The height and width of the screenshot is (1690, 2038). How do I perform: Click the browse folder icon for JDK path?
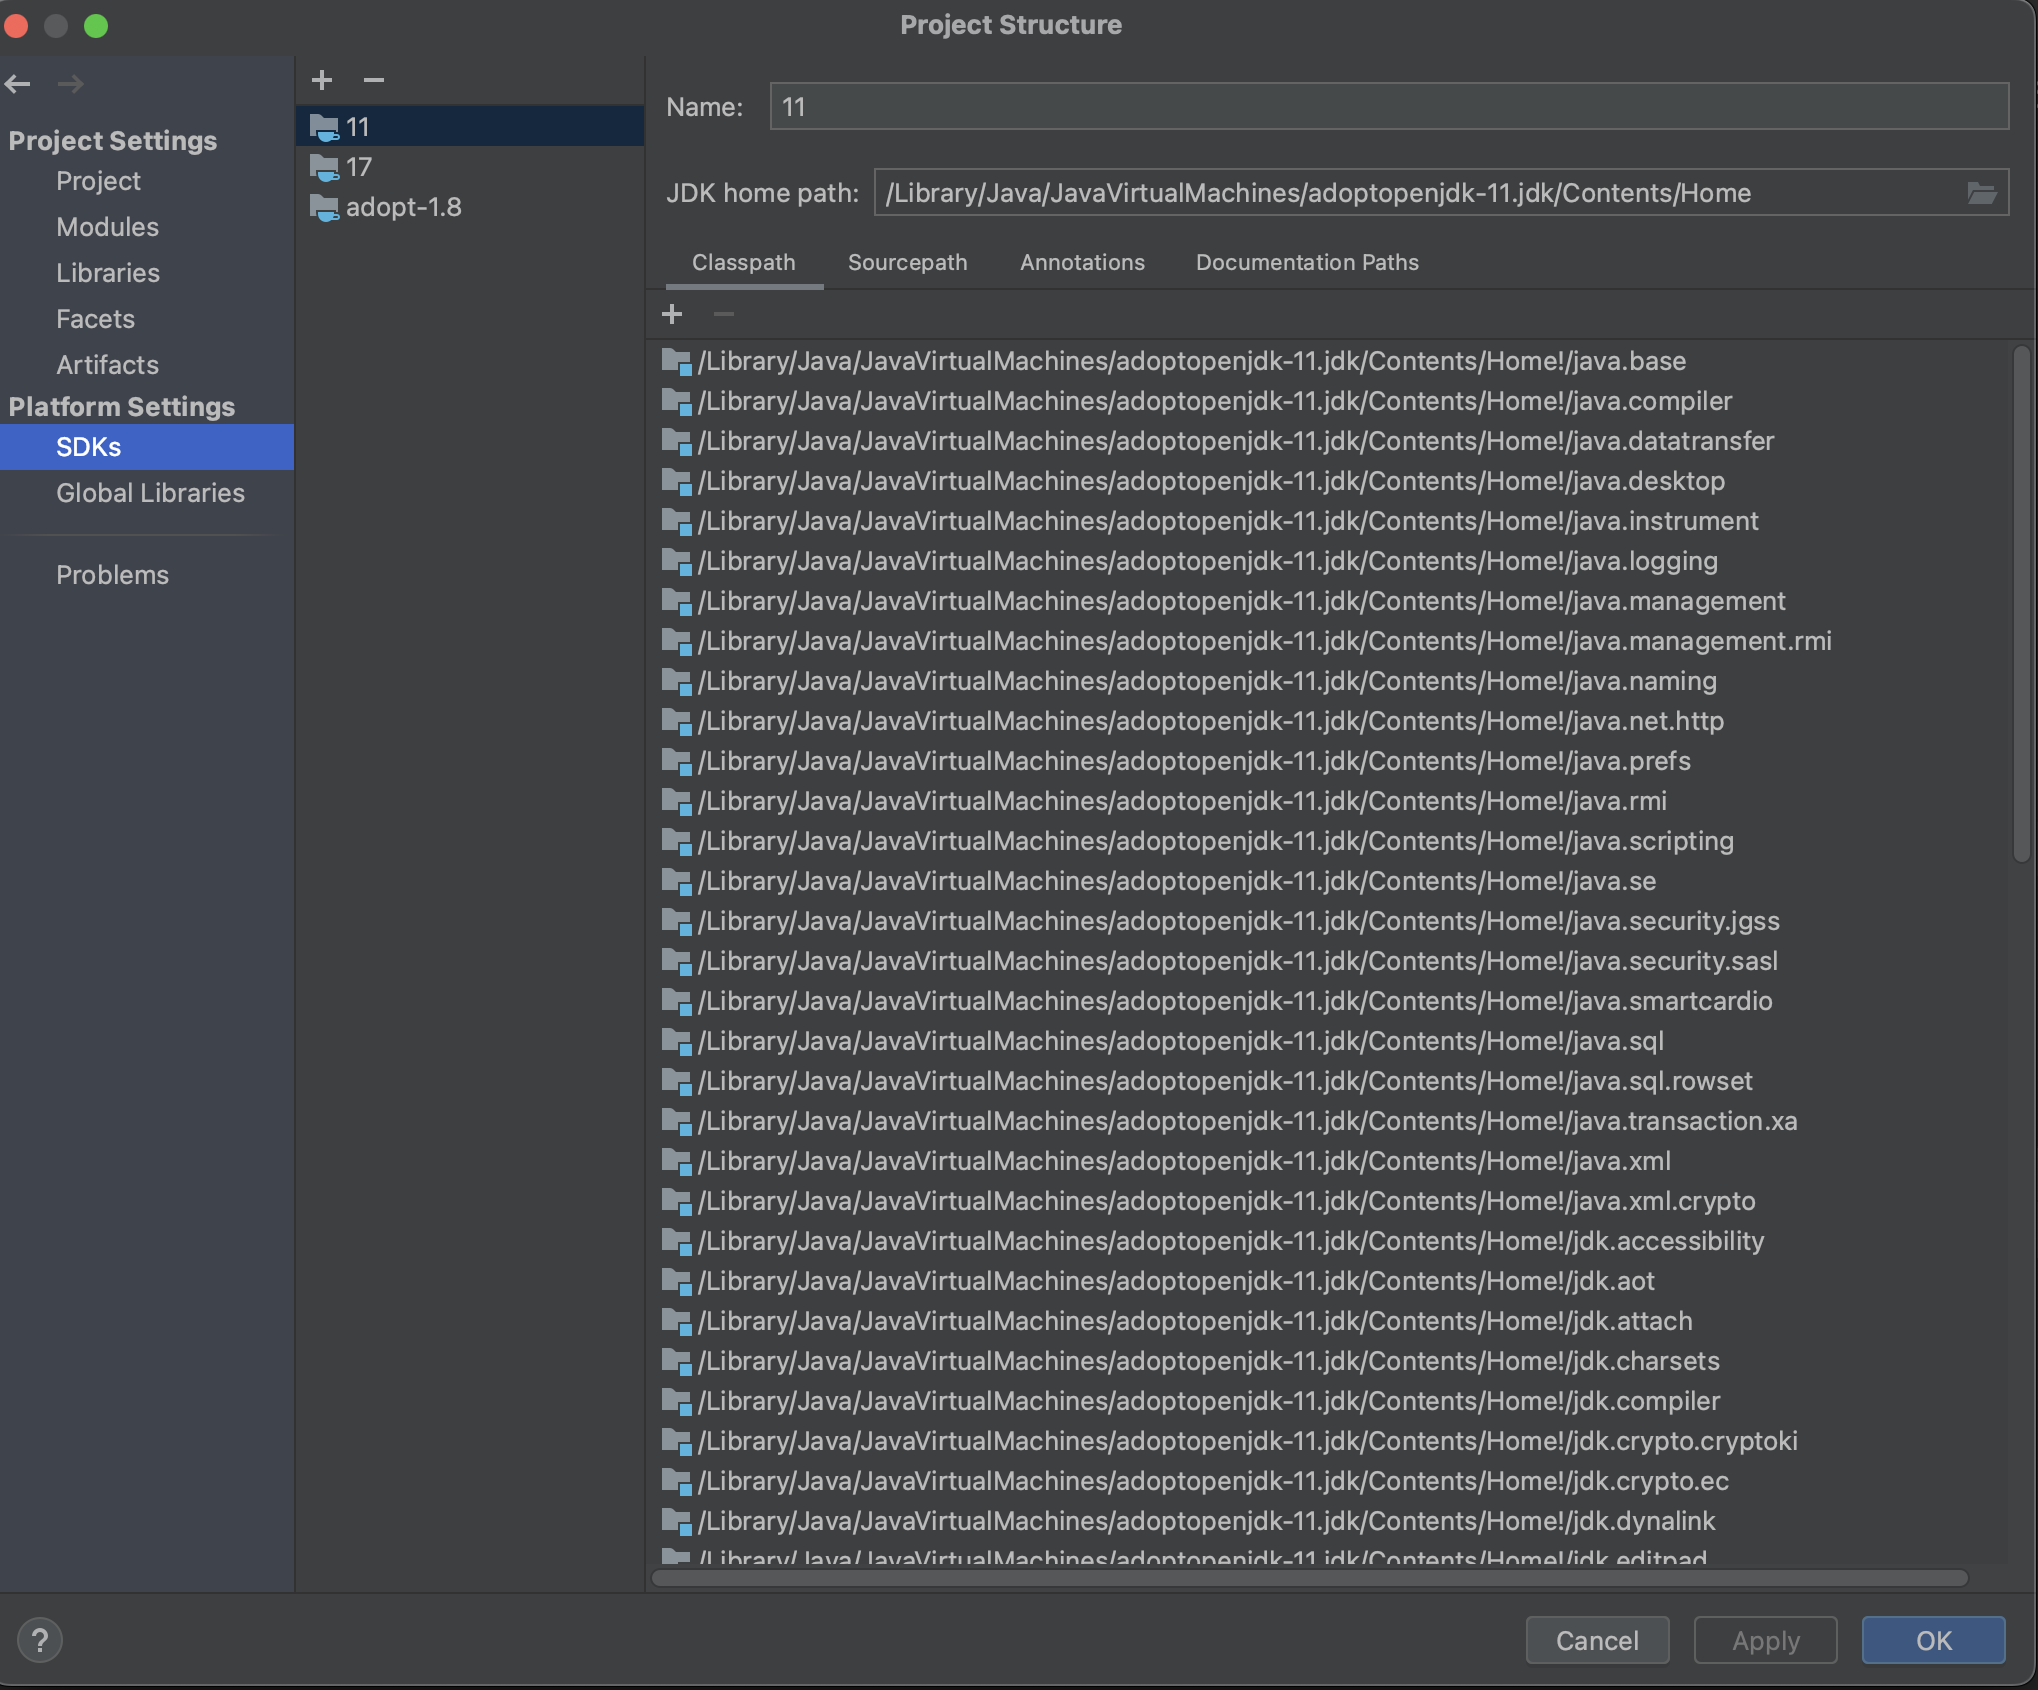pyautogui.click(x=1981, y=193)
